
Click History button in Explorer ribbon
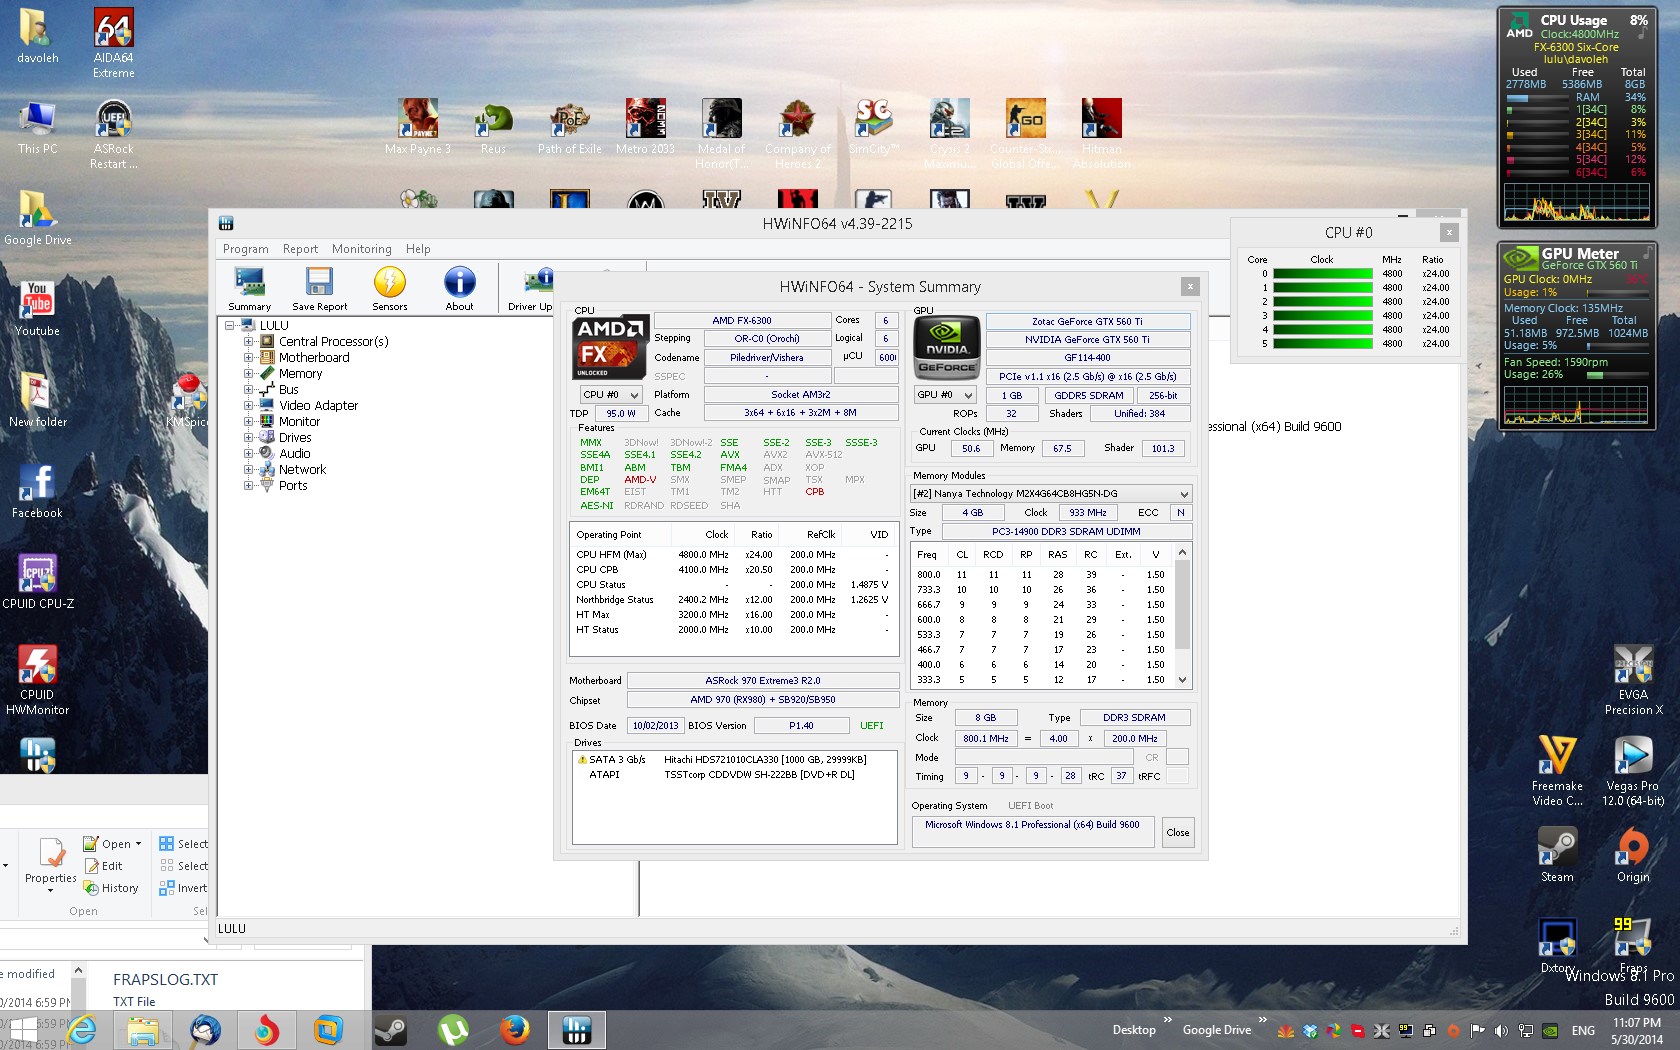pyautogui.click(x=111, y=888)
